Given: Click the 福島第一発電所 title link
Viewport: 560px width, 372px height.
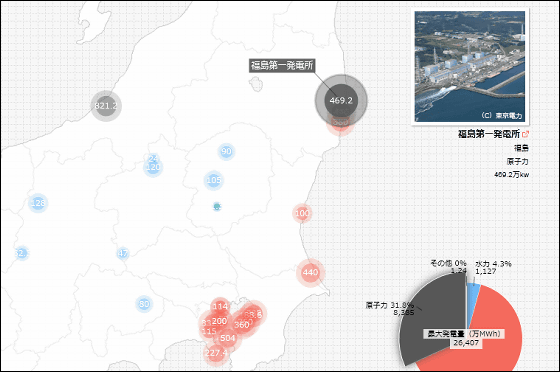Looking at the screenshot, I should 489,134.
